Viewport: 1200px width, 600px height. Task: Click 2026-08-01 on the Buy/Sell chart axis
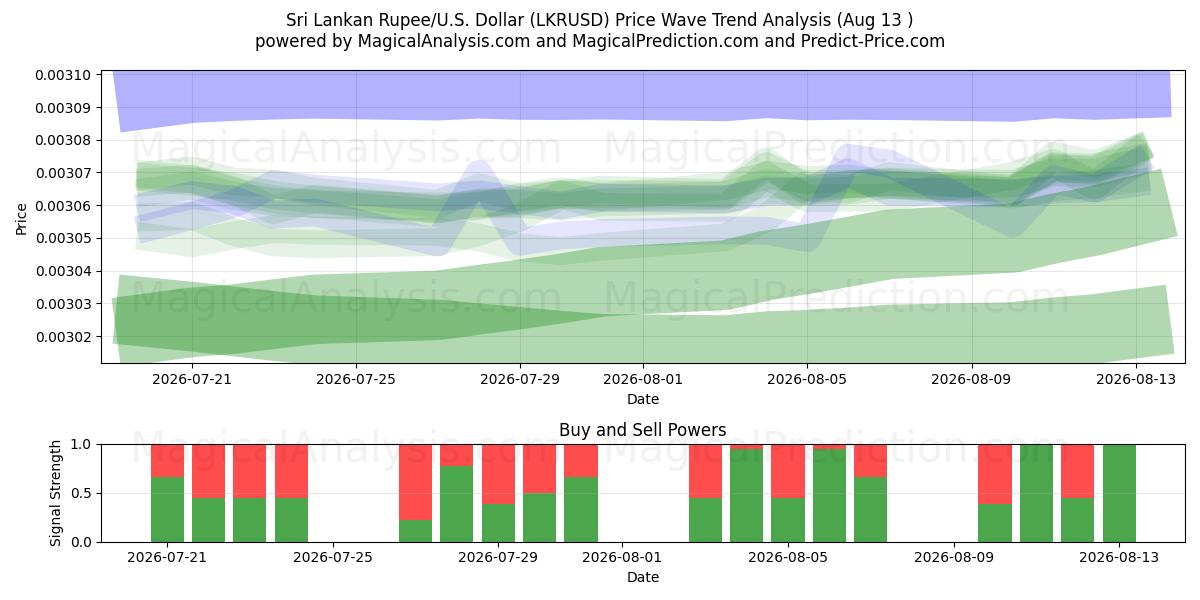click(x=622, y=558)
